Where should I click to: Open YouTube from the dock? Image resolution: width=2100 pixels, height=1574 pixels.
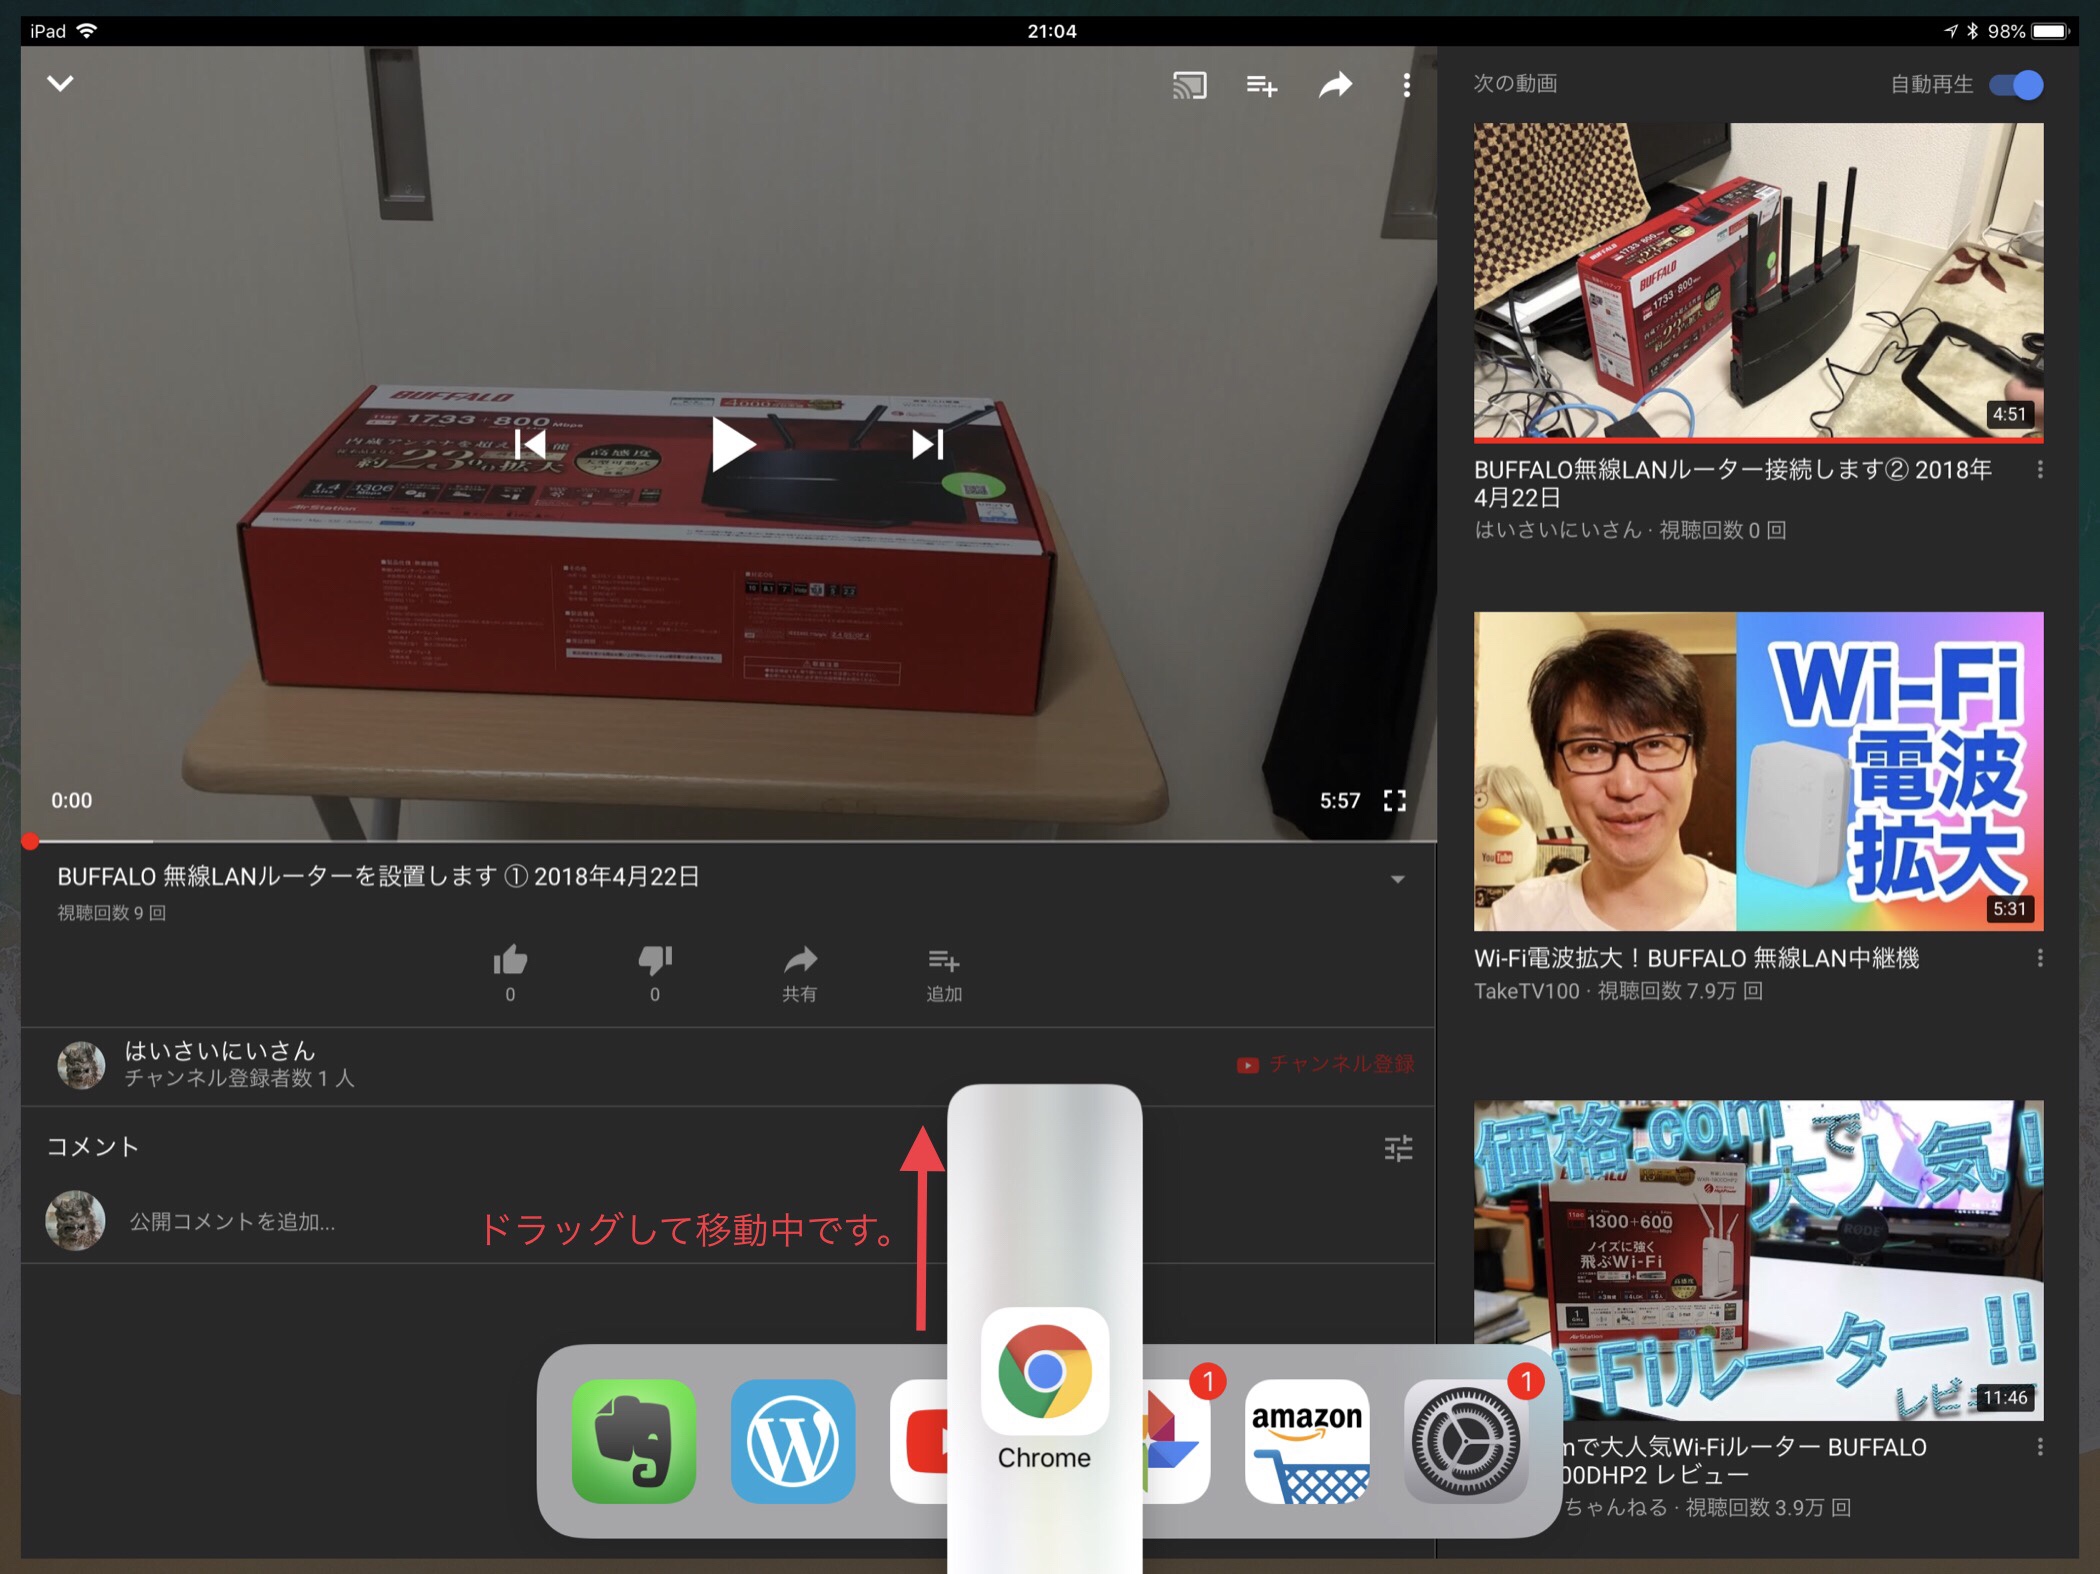(x=918, y=1441)
